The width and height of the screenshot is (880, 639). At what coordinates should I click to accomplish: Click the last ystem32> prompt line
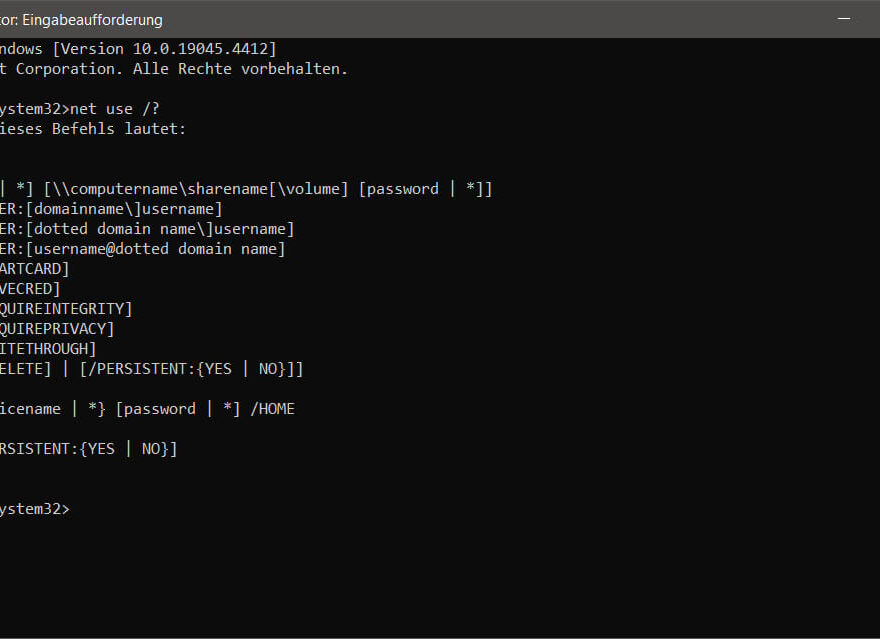tap(35, 509)
